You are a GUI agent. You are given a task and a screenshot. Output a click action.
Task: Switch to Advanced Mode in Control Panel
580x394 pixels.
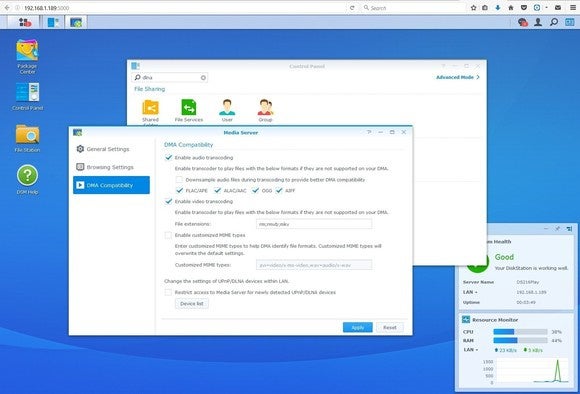pos(458,77)
